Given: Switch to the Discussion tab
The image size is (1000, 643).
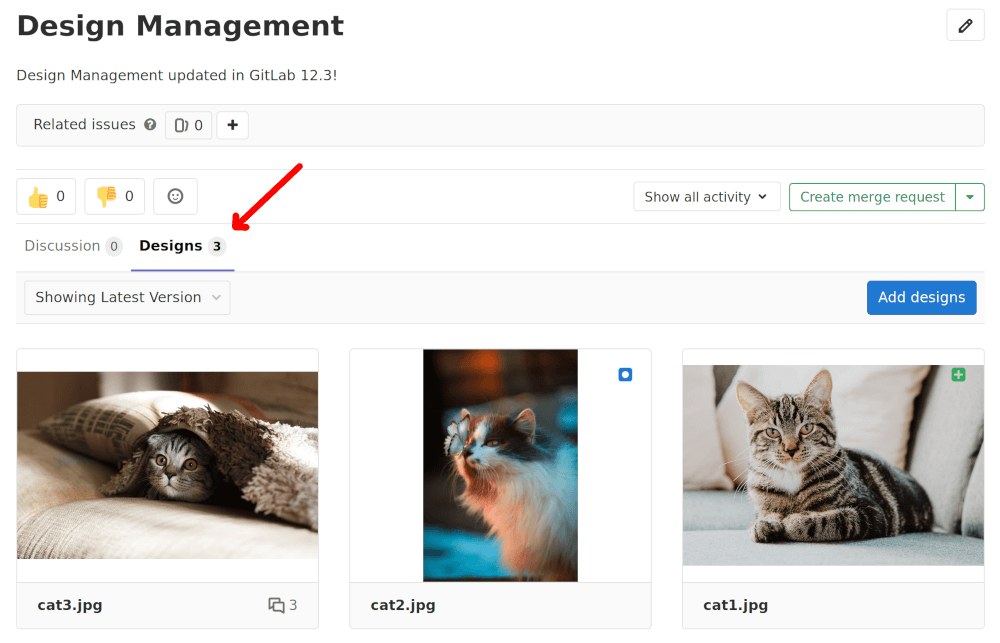Looking at the screenshot, I should coord(63,246).
